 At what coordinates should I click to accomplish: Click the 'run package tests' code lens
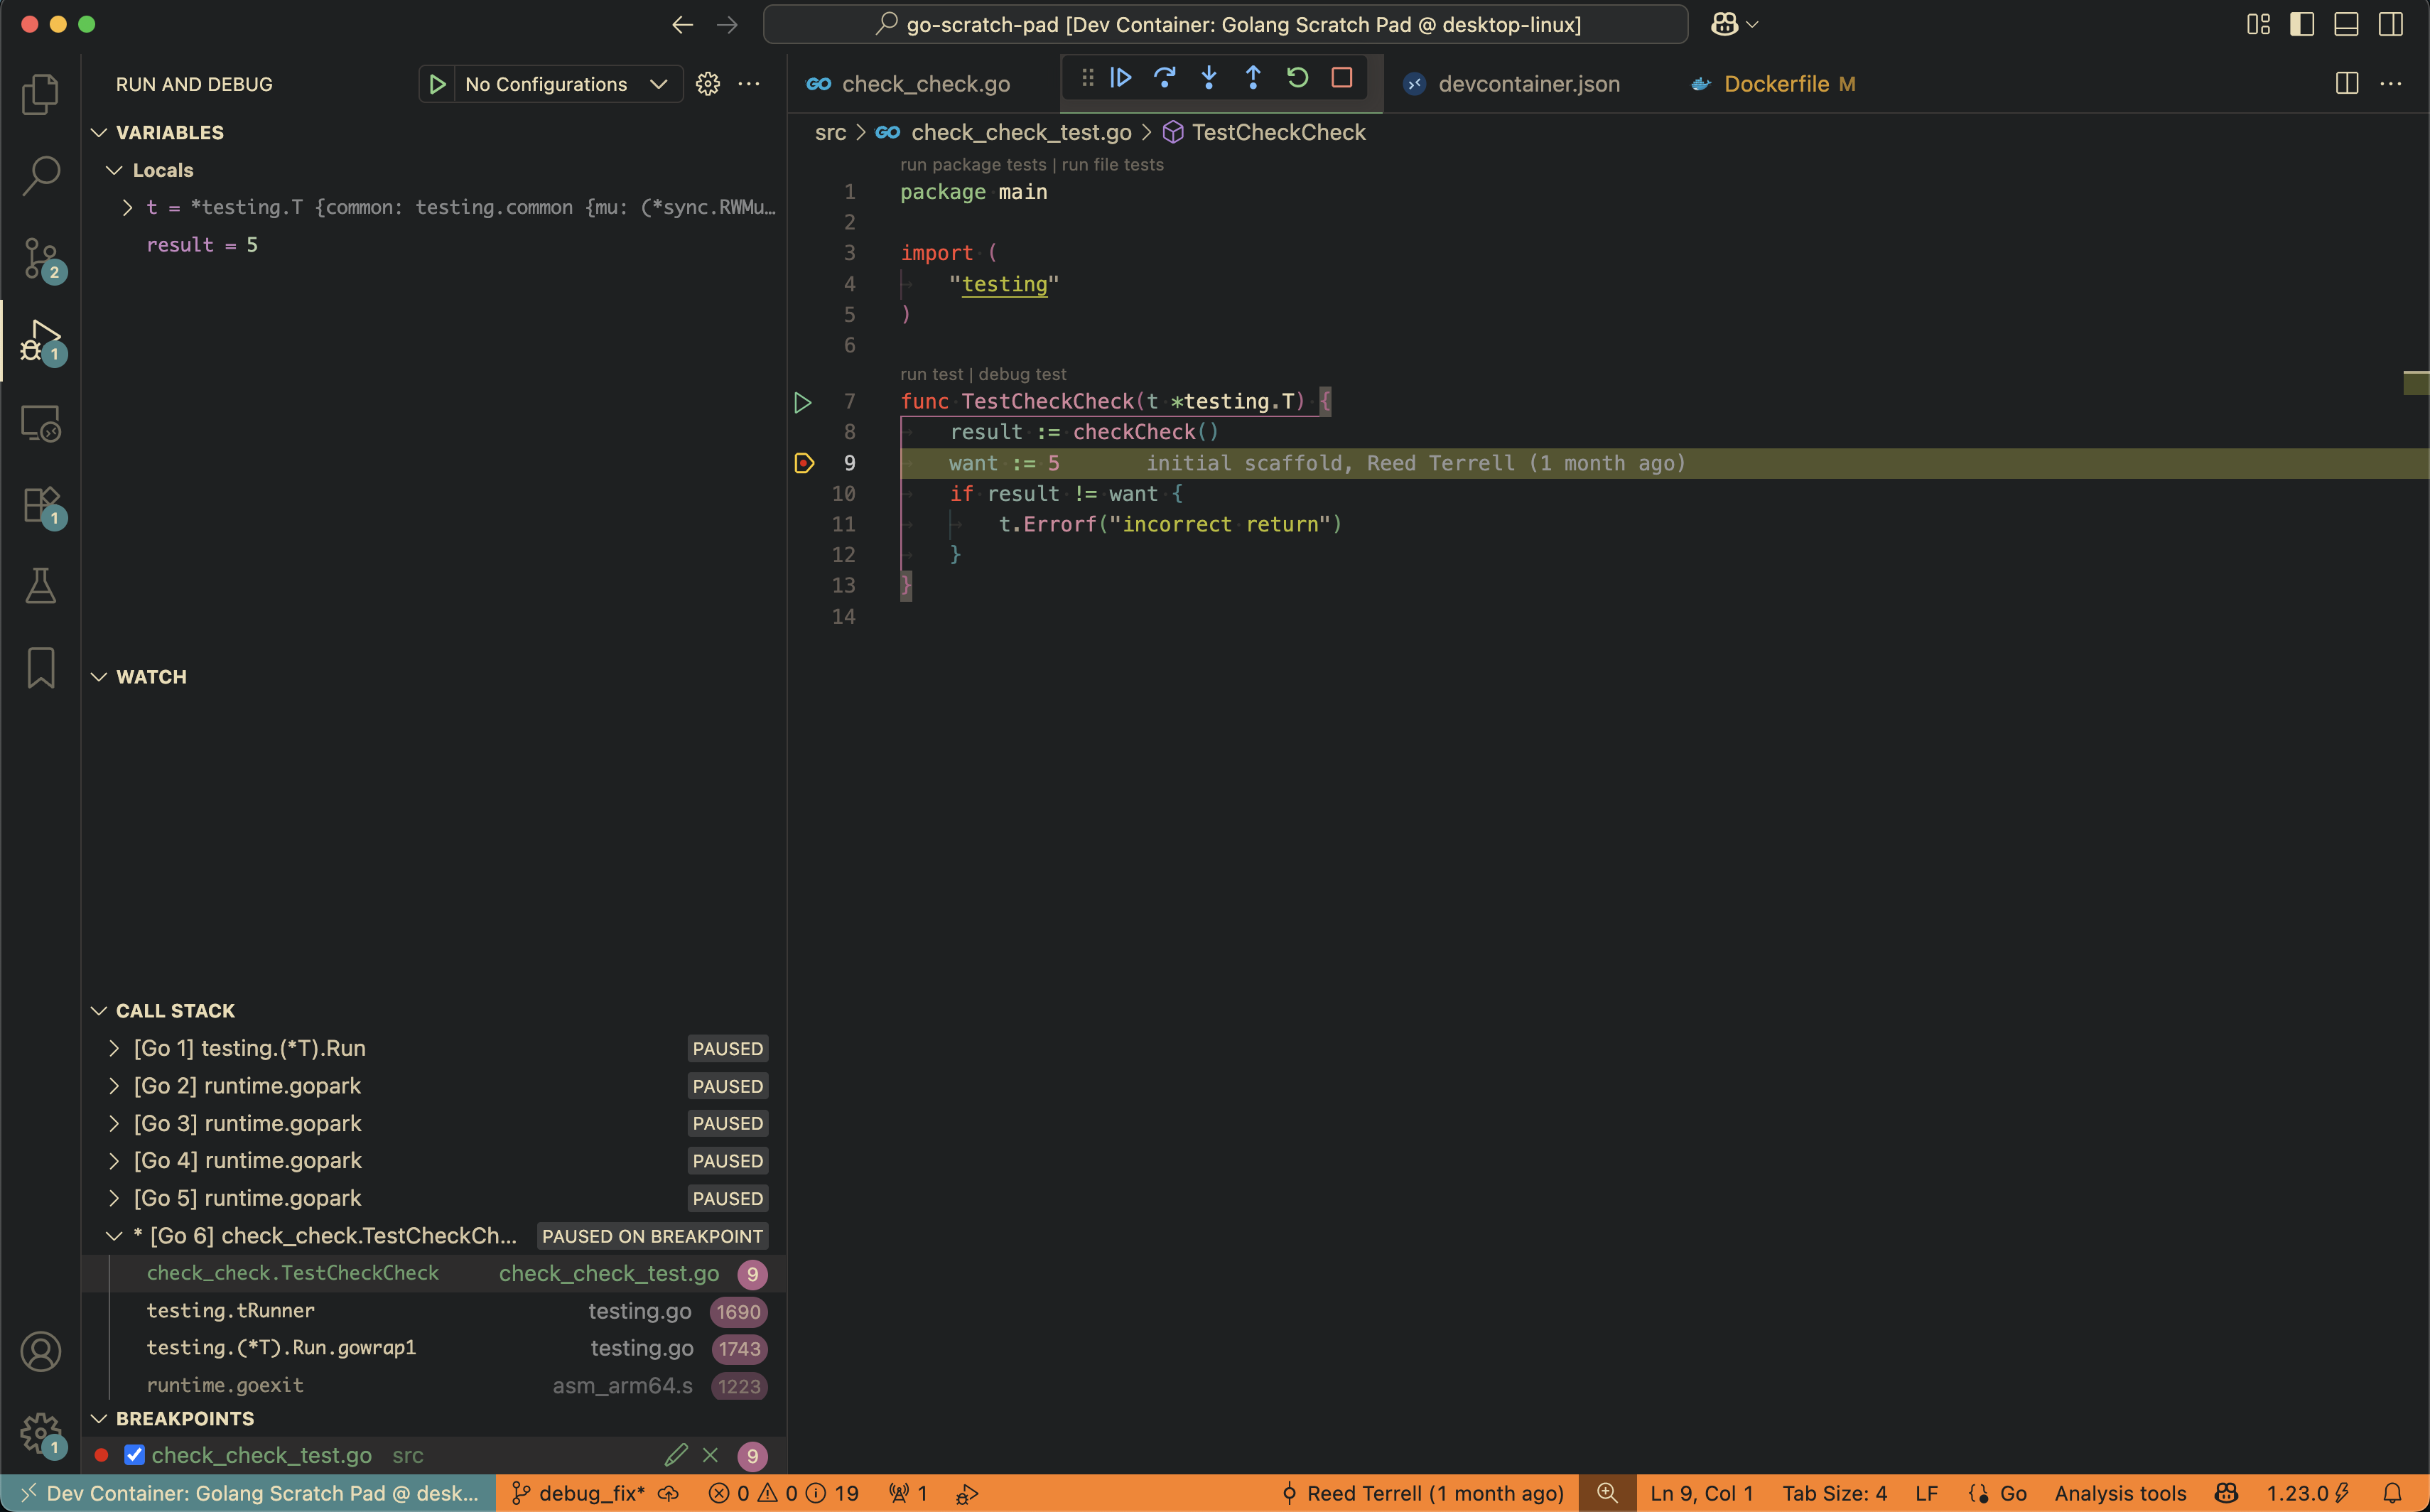(x=973, y=164)
